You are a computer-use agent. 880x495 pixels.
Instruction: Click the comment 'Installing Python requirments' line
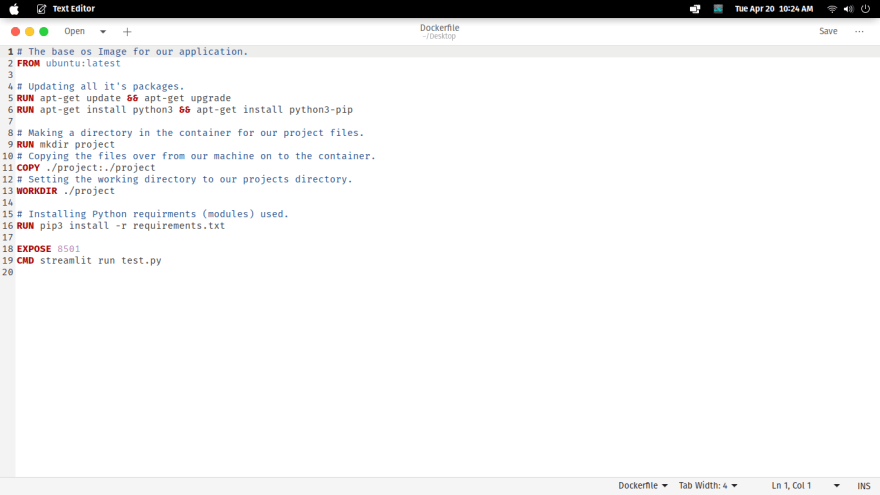click(153, 214)
